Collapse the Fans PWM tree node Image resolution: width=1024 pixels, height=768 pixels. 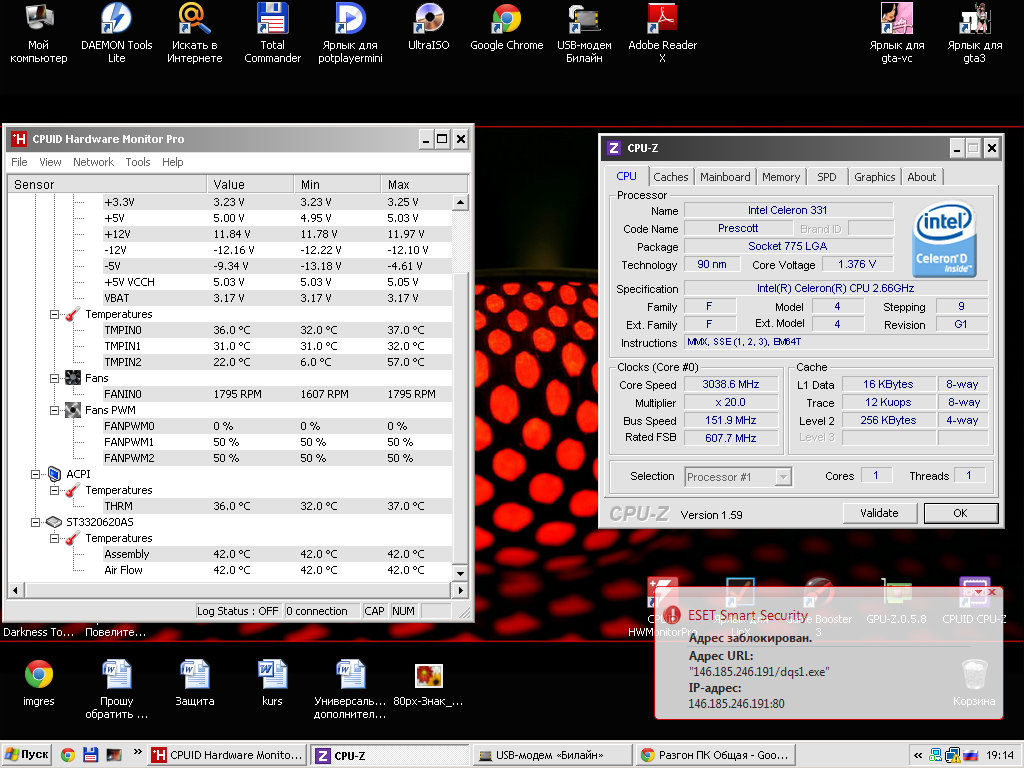tap(56, 410)
